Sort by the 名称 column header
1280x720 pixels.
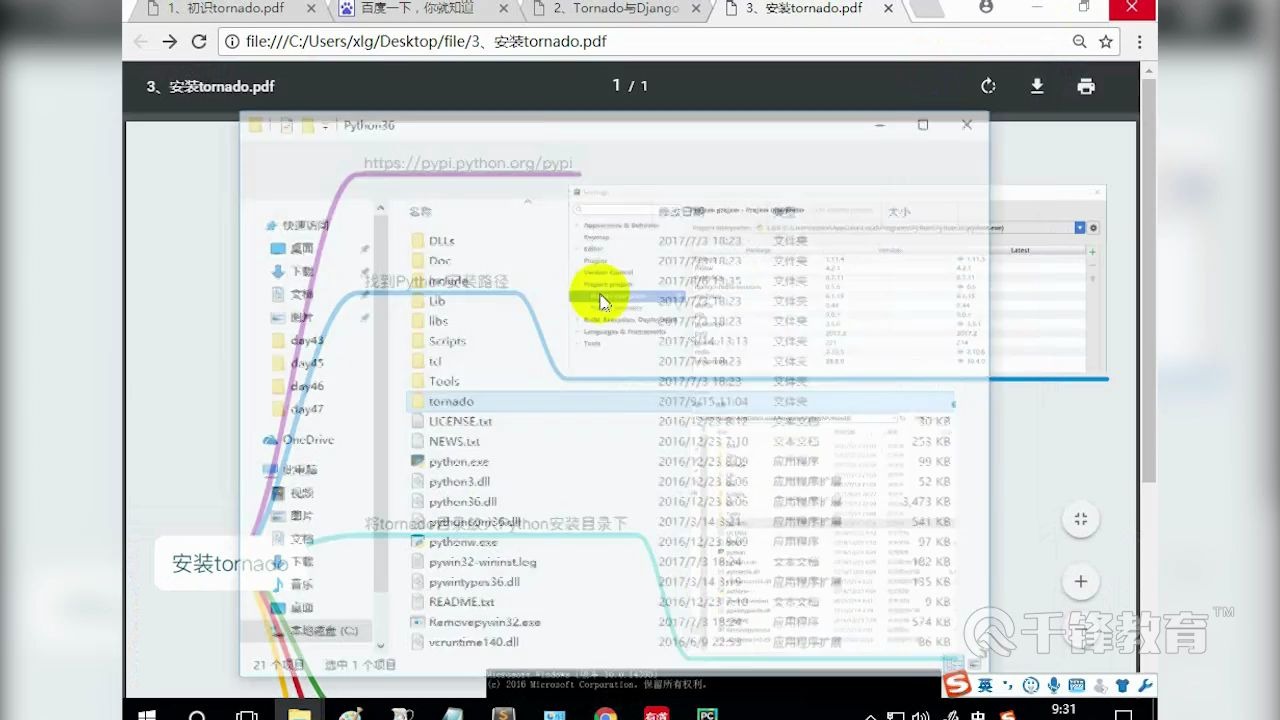click(x=420, y=212)
